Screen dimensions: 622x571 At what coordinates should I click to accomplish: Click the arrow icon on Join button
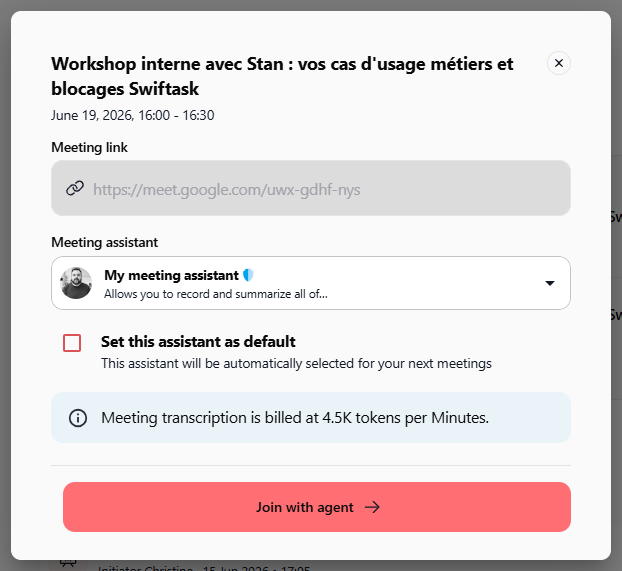pos(372,507)
